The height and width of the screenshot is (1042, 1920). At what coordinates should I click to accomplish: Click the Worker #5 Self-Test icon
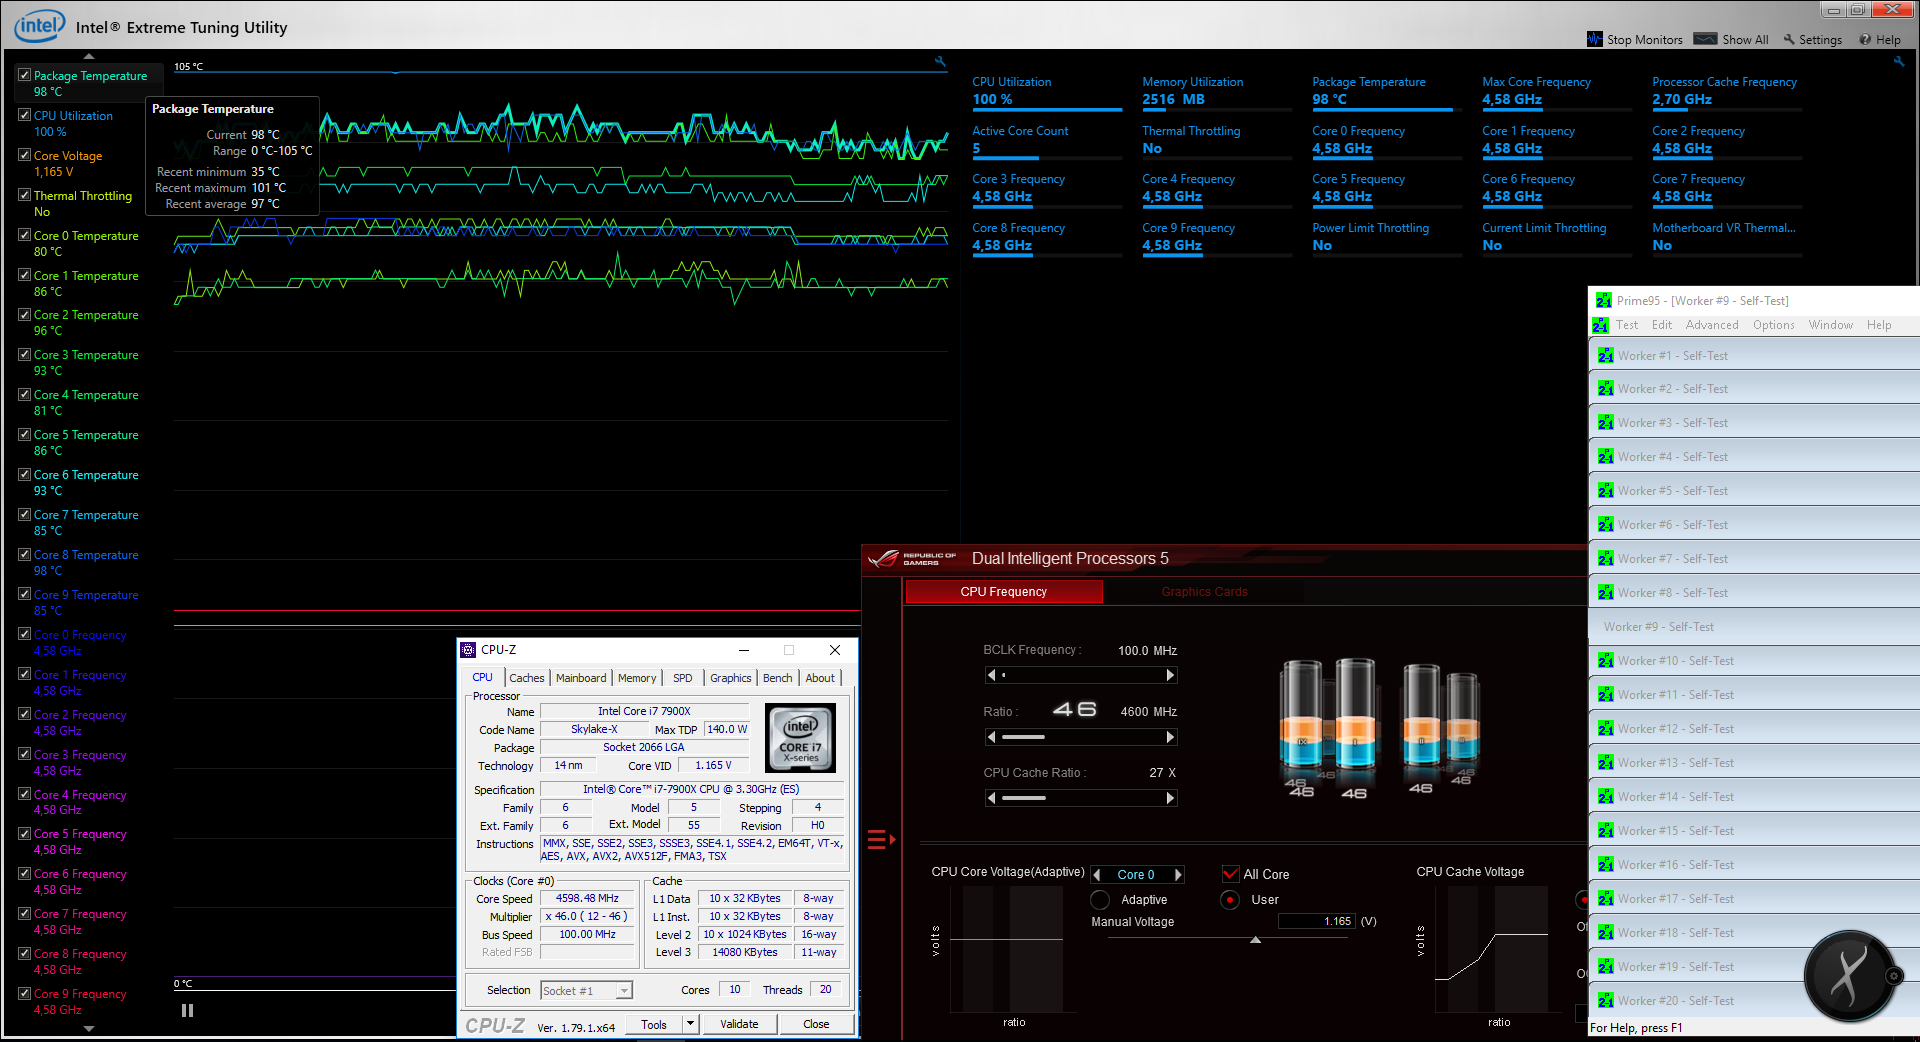click(x=1605, y=491)
